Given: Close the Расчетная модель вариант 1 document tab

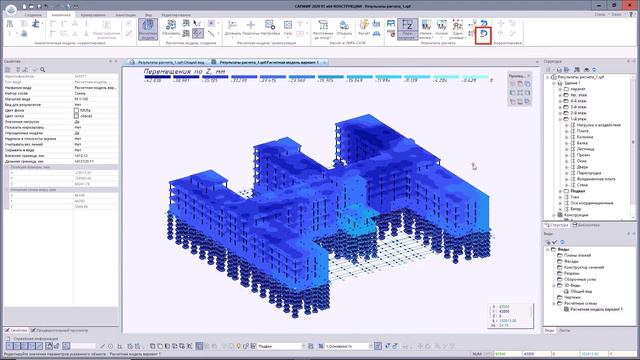Looking at the screenshot, I should click(324, 62).
